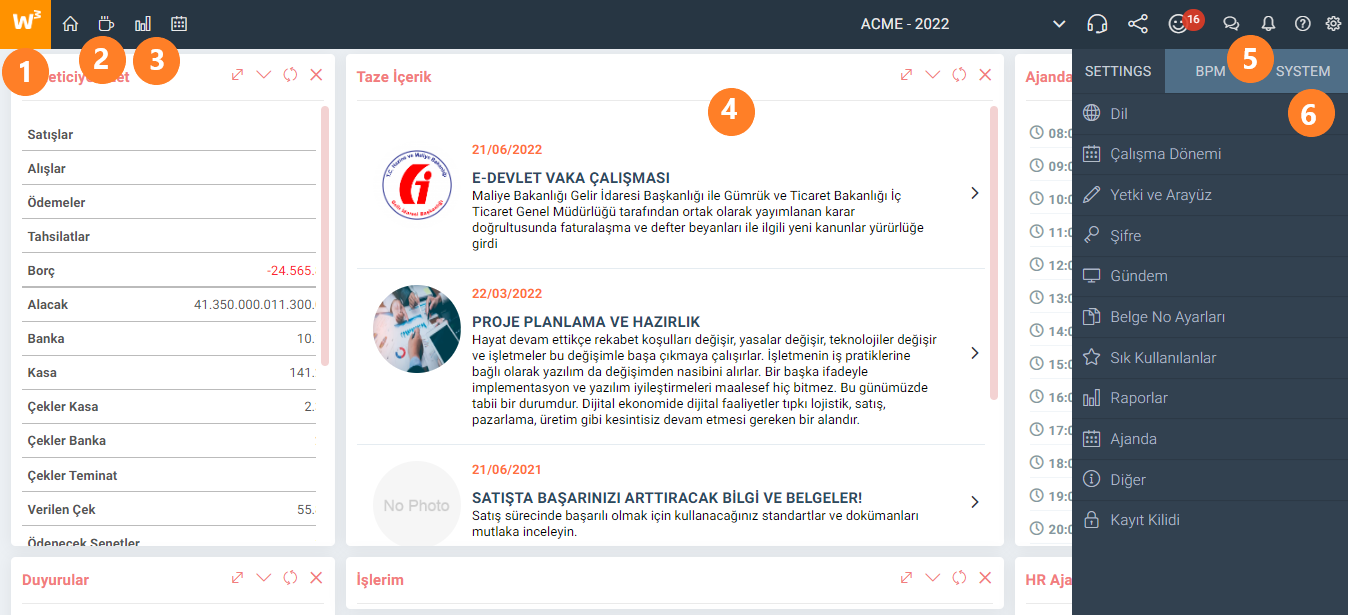
Task: Select the Alışlar row
Action: pyautogui.click(x=168, y=169)
